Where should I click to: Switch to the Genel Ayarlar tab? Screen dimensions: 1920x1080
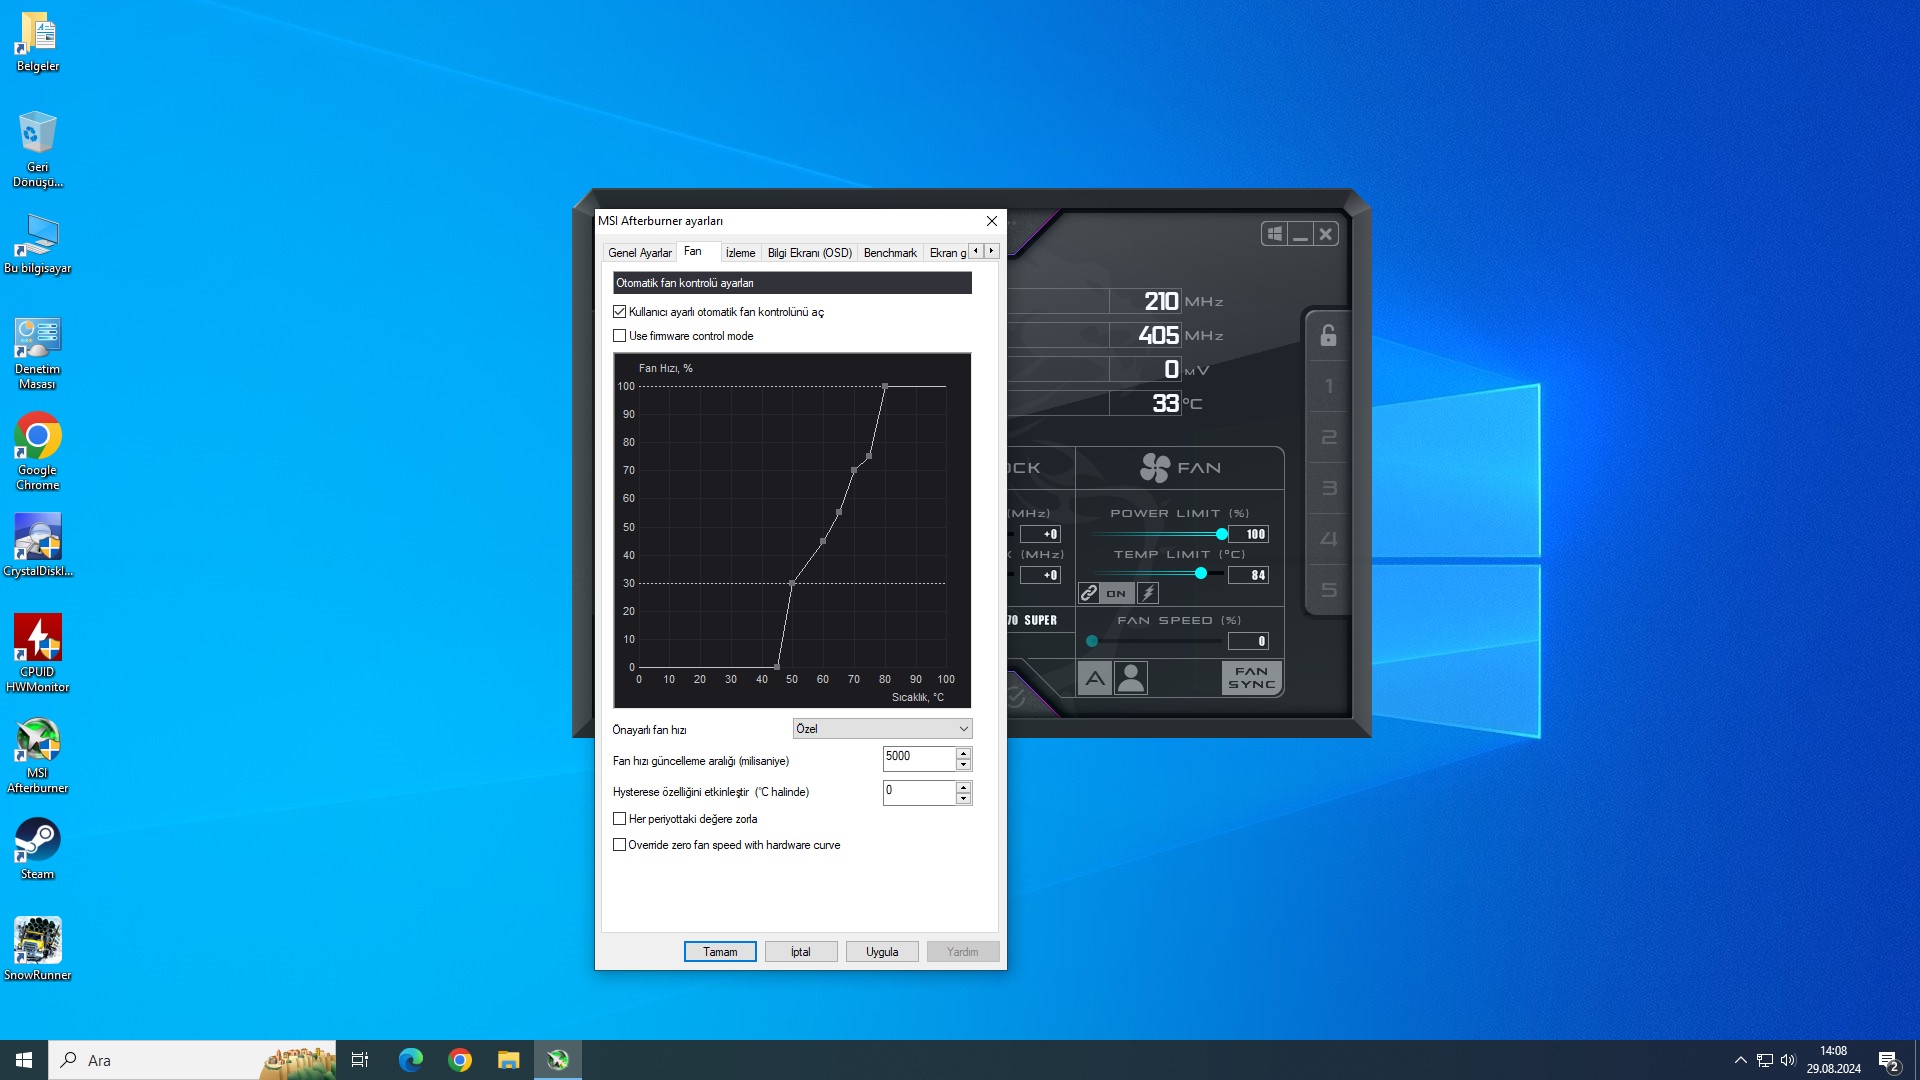click(x=640, y=253)
